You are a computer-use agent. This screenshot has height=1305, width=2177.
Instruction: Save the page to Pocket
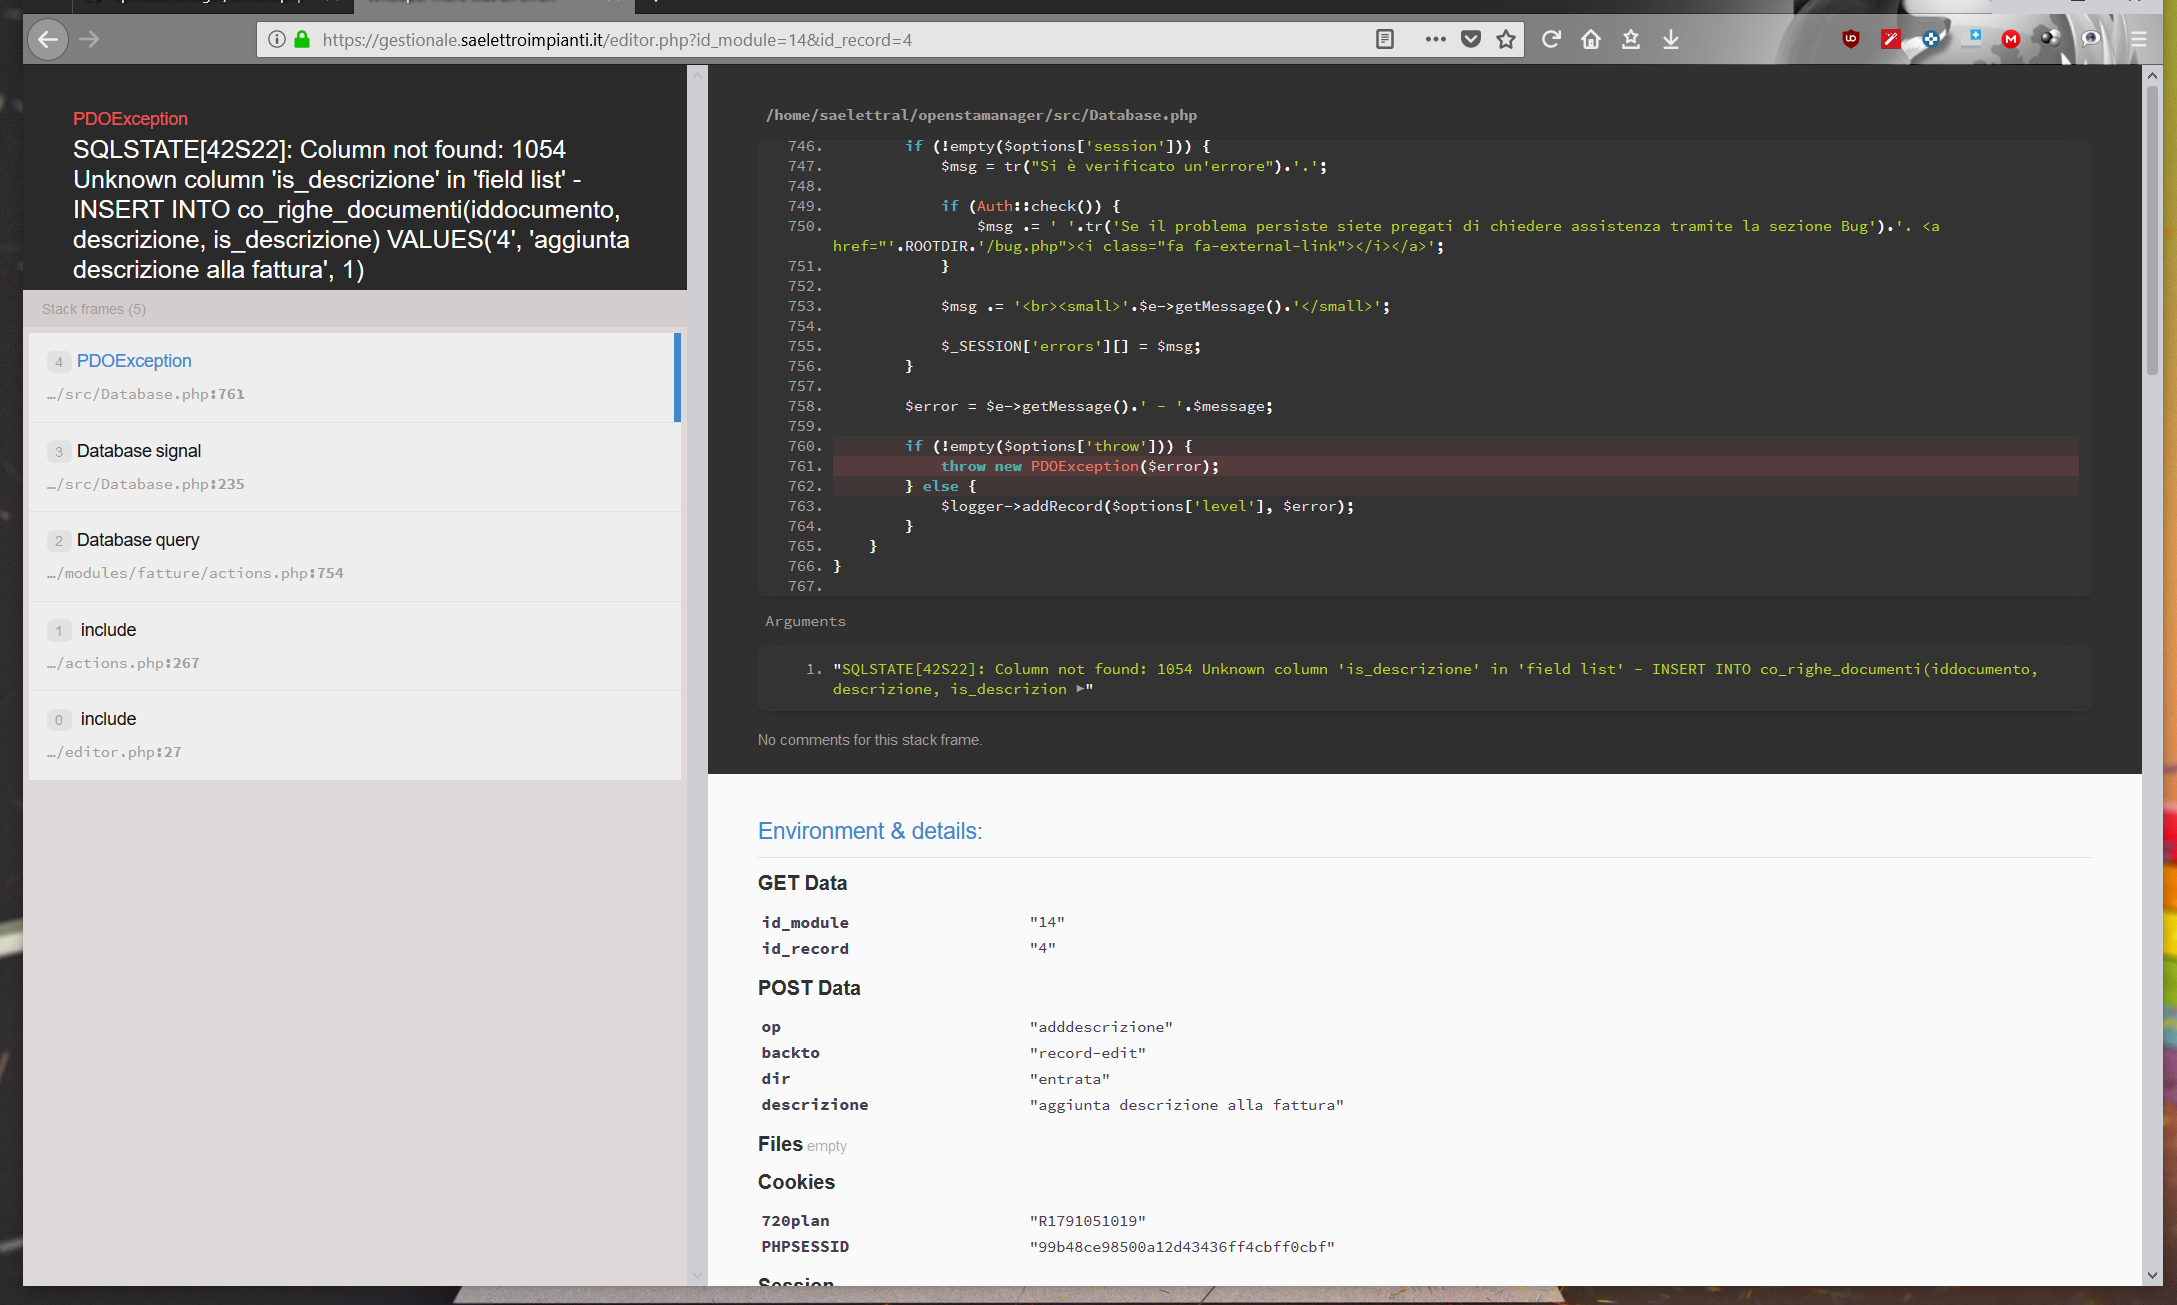pyautogui.click(x=1471, y=40)
